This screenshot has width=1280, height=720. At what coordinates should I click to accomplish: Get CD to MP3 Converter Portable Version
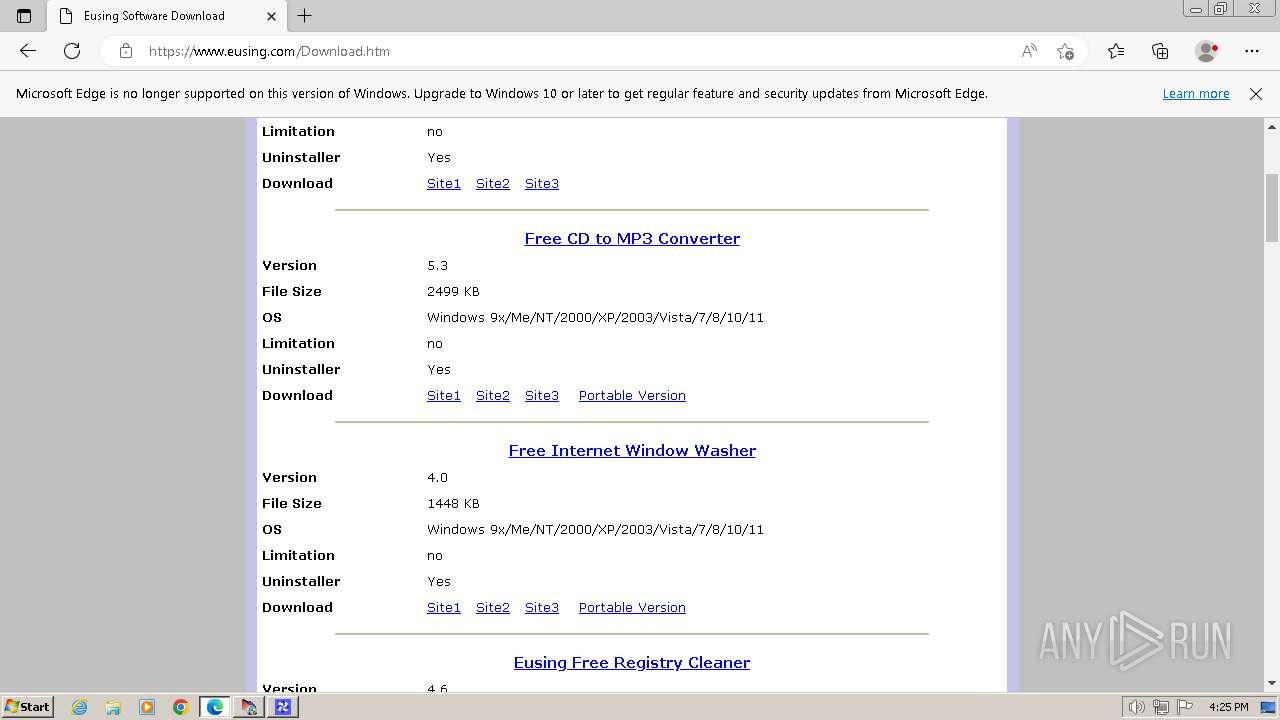632,395
